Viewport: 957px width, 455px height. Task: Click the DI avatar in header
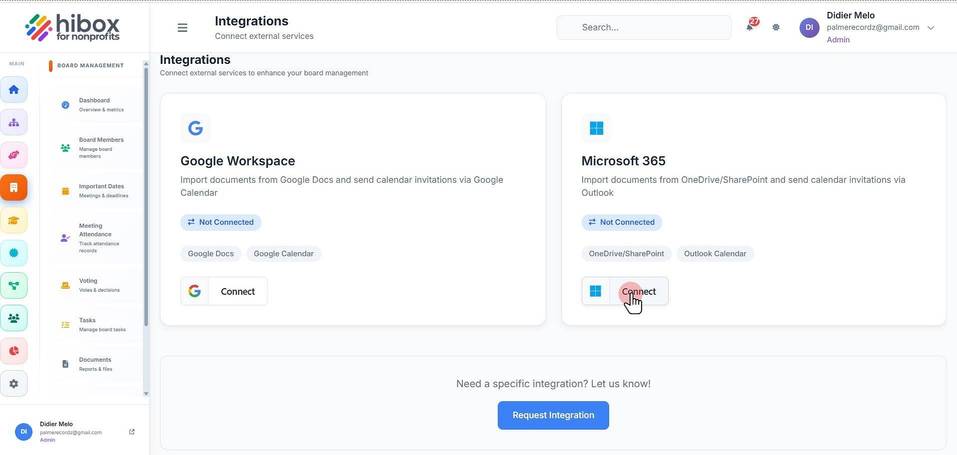coord(809,27)
